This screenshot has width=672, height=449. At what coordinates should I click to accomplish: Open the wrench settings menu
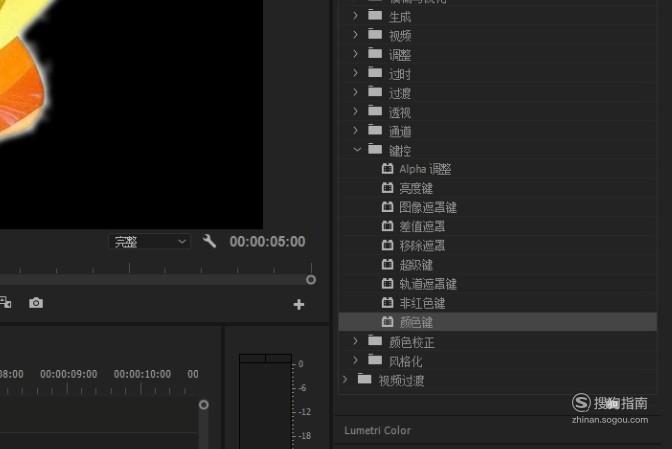coord(209,241)
